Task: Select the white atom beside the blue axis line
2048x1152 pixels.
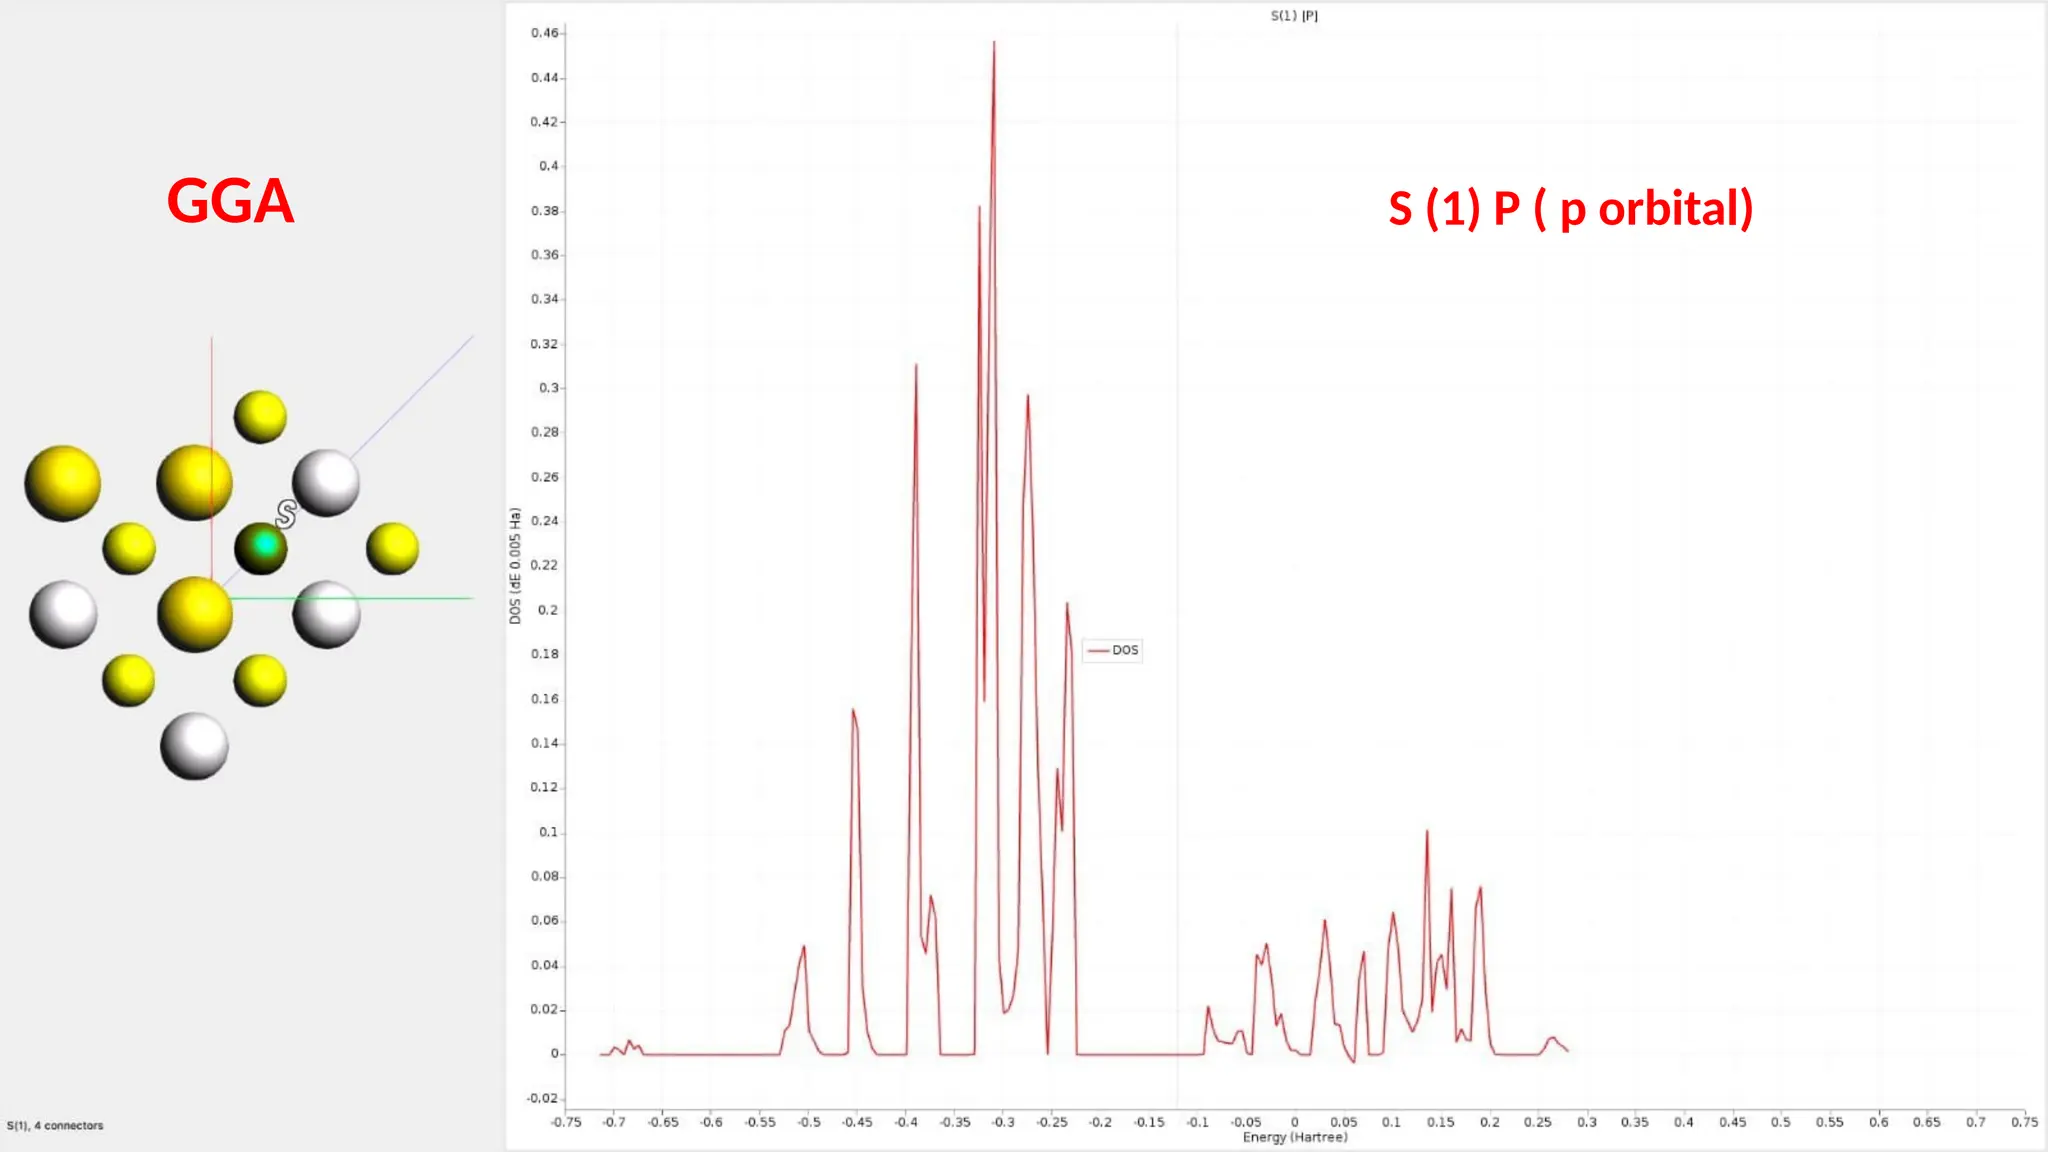Action: coord(326,483)
